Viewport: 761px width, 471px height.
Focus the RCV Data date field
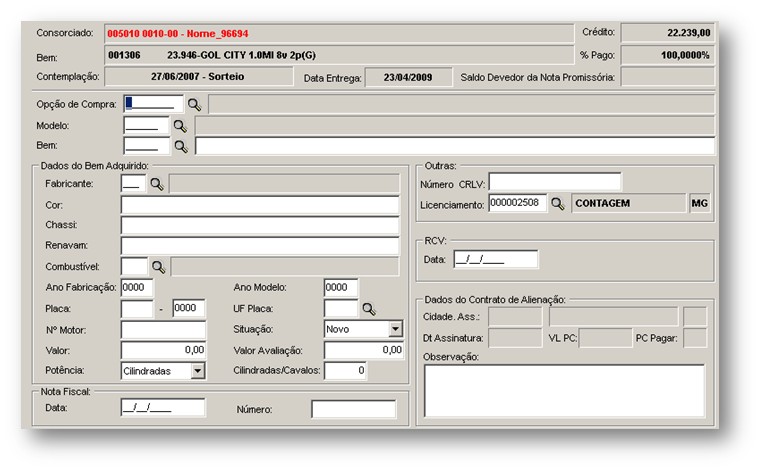[x=496, y=259]
